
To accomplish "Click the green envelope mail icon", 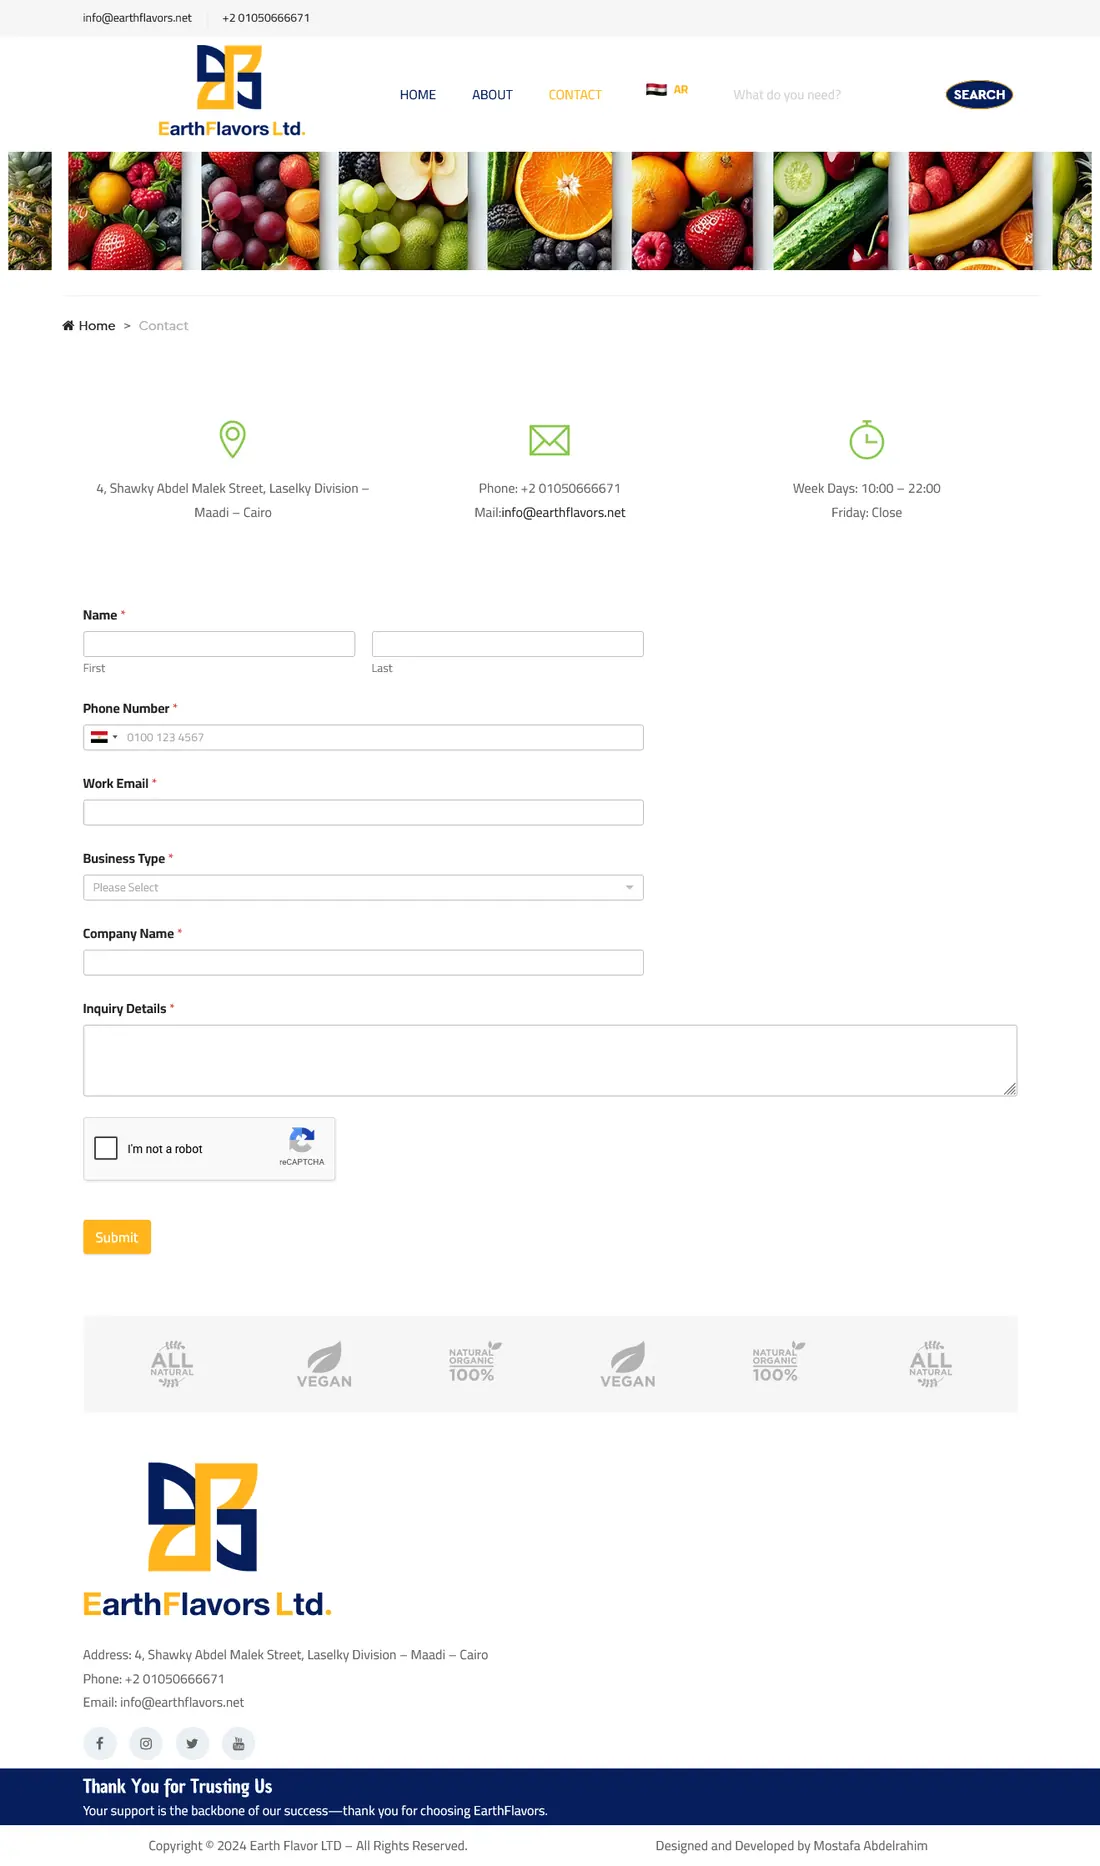I will 549,440.
